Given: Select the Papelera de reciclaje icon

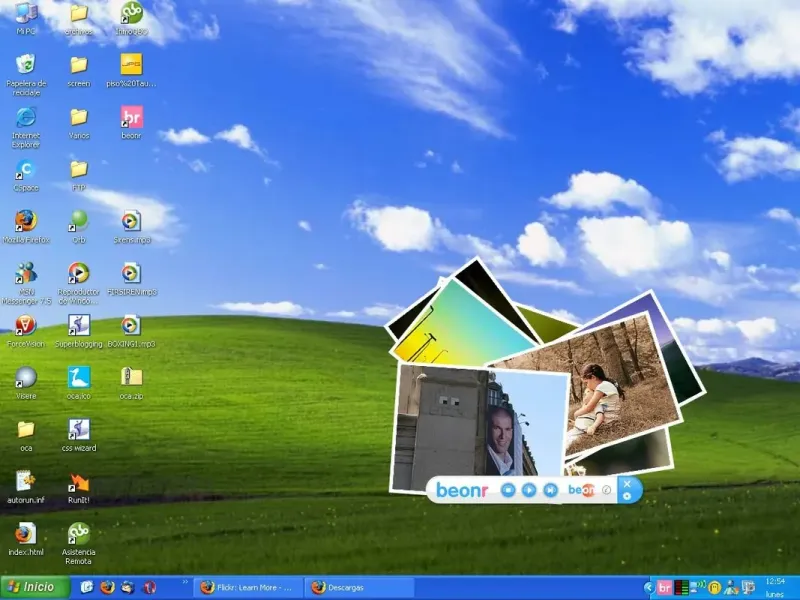Looking at the screenshot, I should [x=26, y=75].
